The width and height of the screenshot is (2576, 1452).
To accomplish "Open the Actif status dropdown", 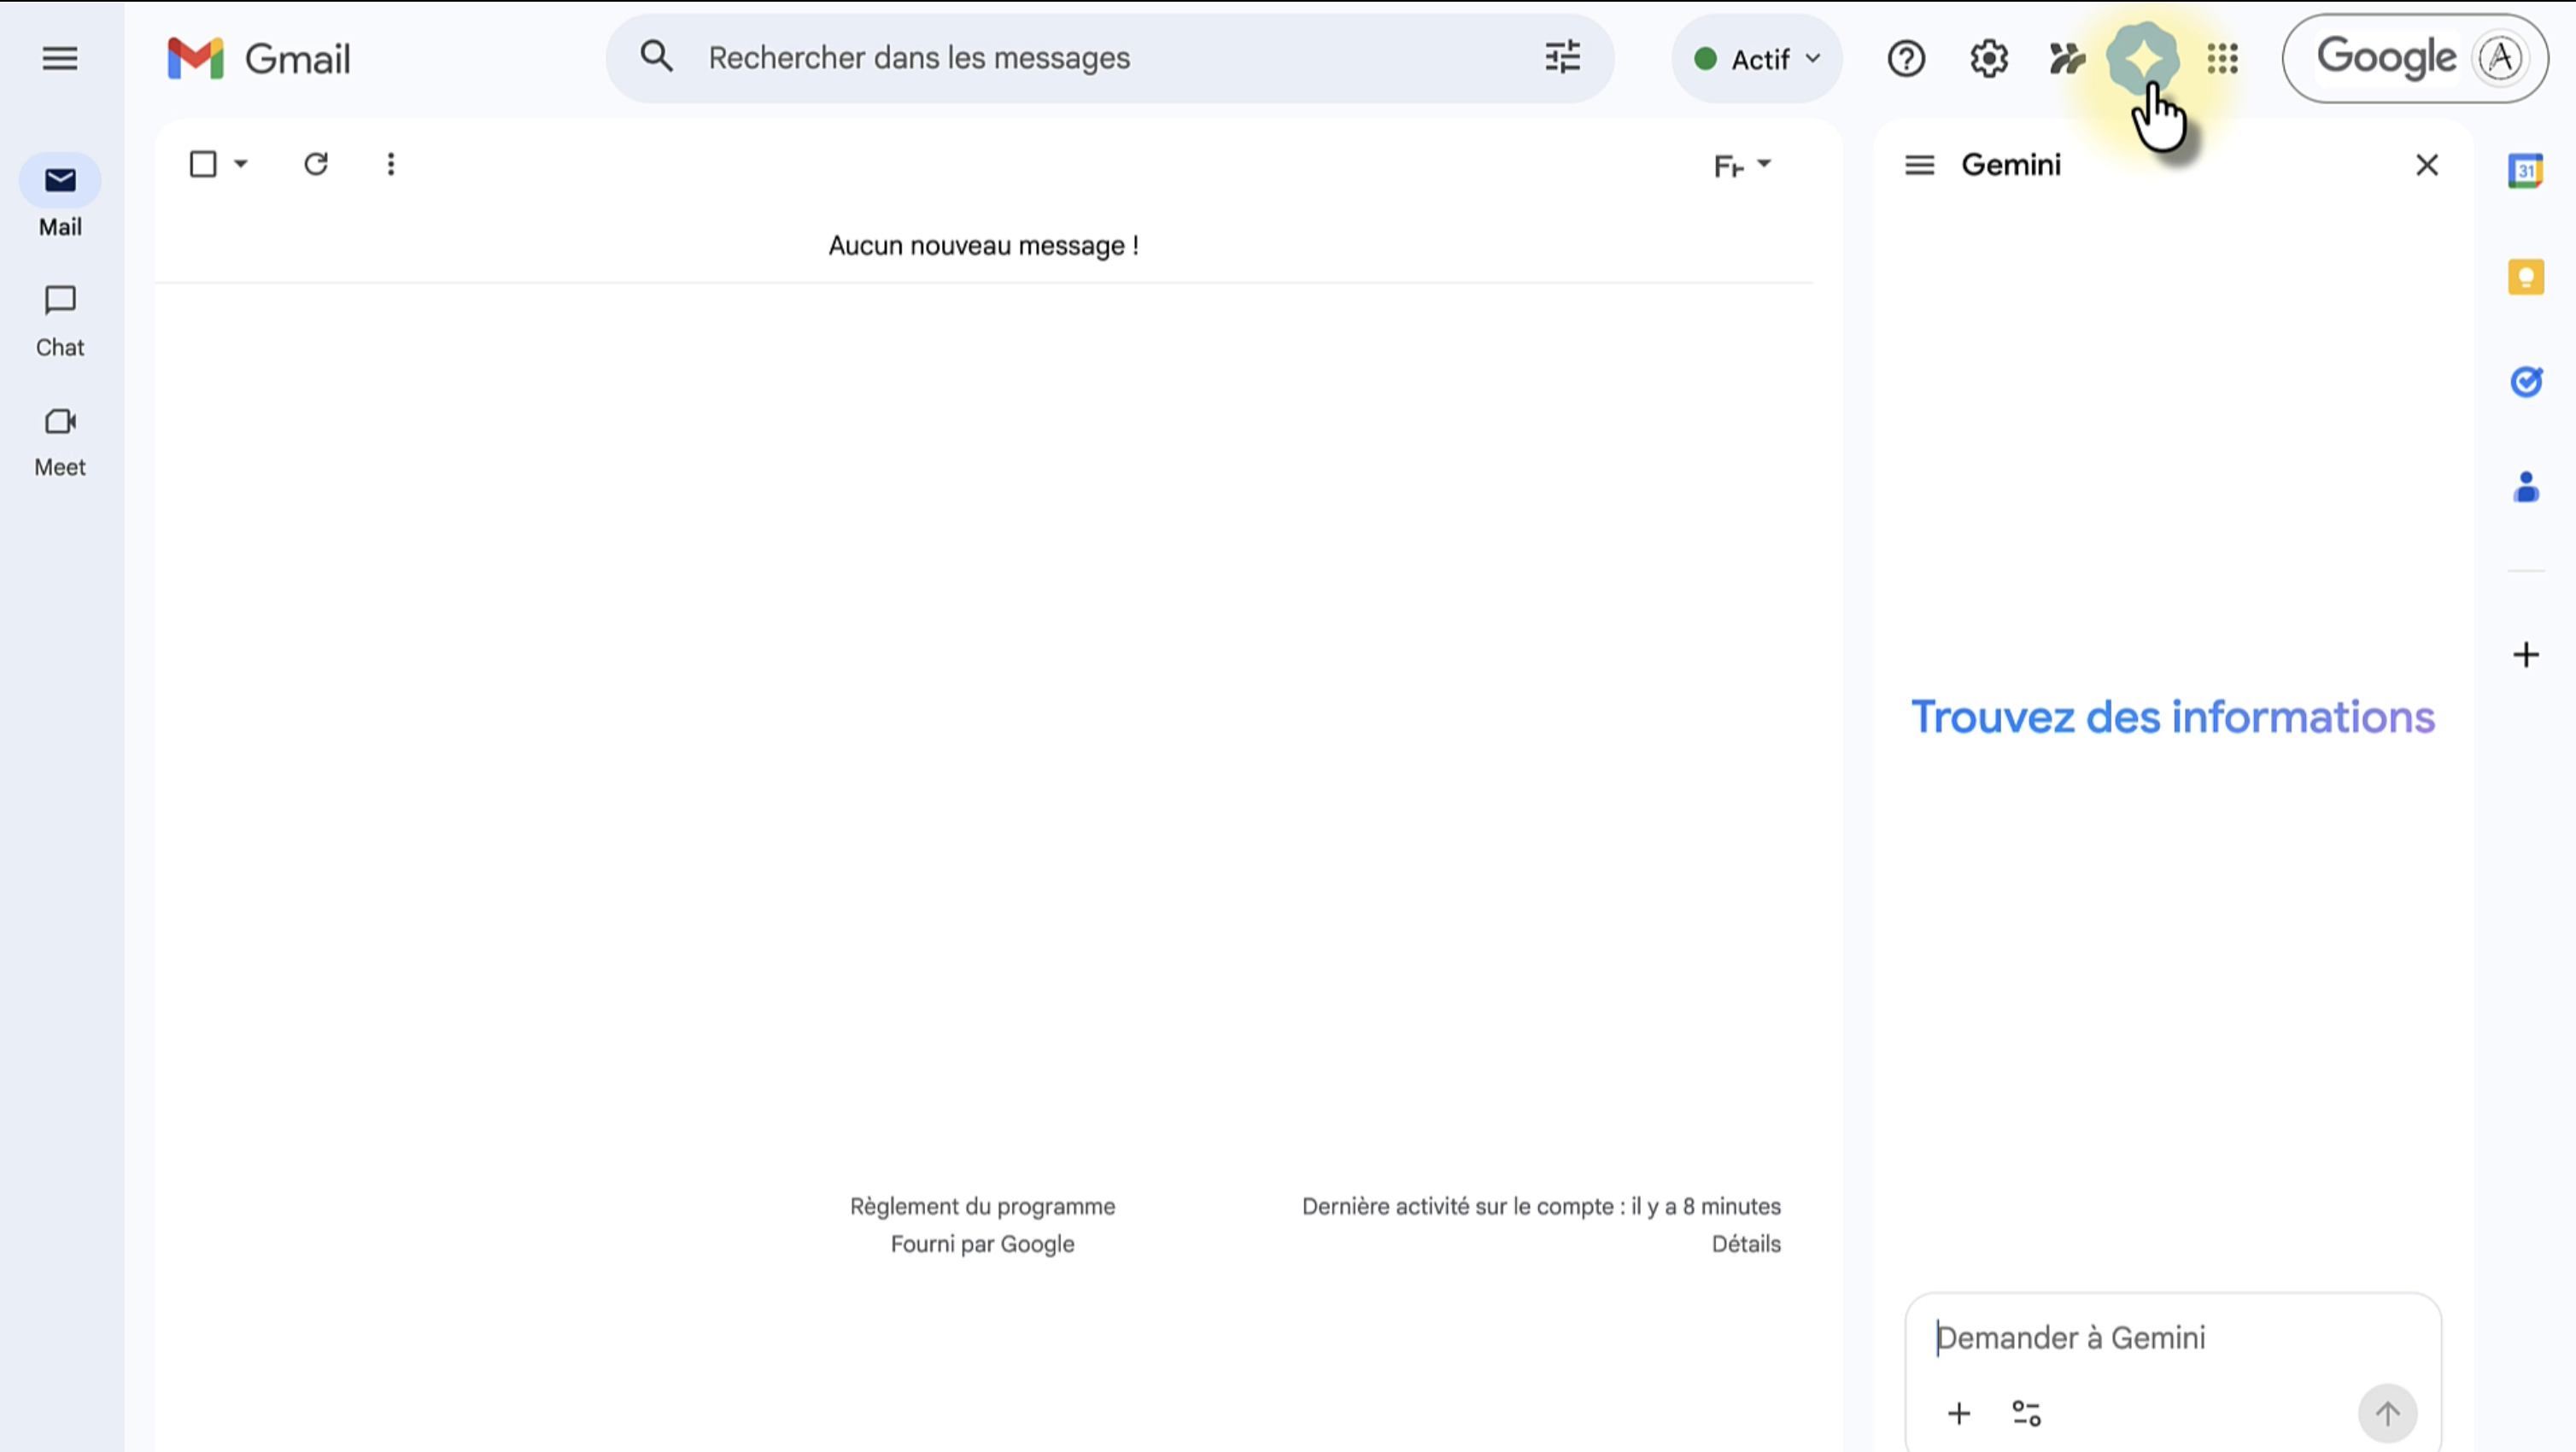I will pyautogui.click(x=1757, y=59).
